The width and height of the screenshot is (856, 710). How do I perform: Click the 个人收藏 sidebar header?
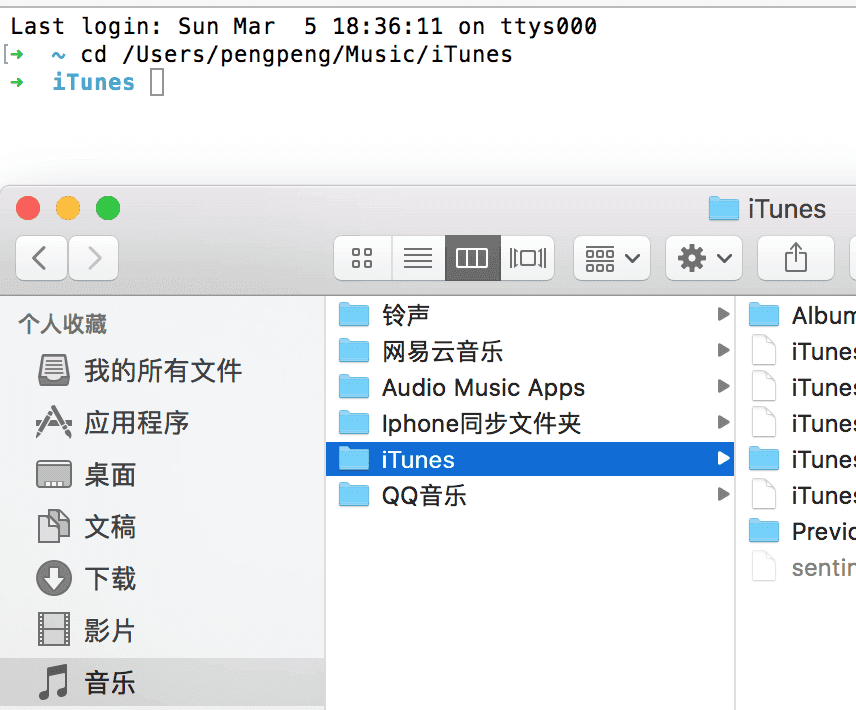coord(62,324)
